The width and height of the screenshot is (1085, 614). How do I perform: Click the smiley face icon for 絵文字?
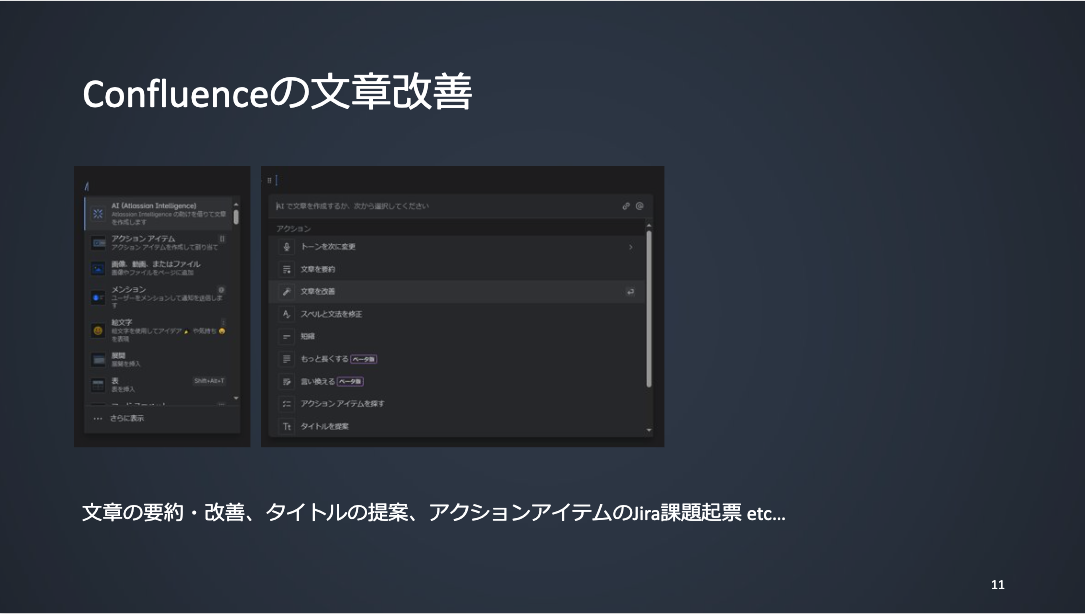(98, 331)
